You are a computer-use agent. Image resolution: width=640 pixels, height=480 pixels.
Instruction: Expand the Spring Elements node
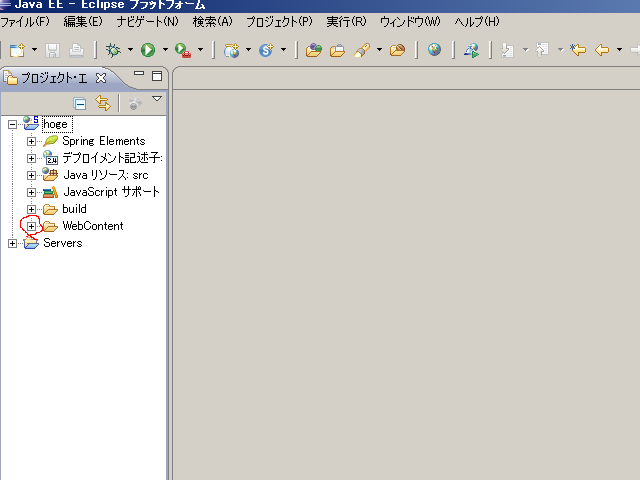click(x=31, y=141)
